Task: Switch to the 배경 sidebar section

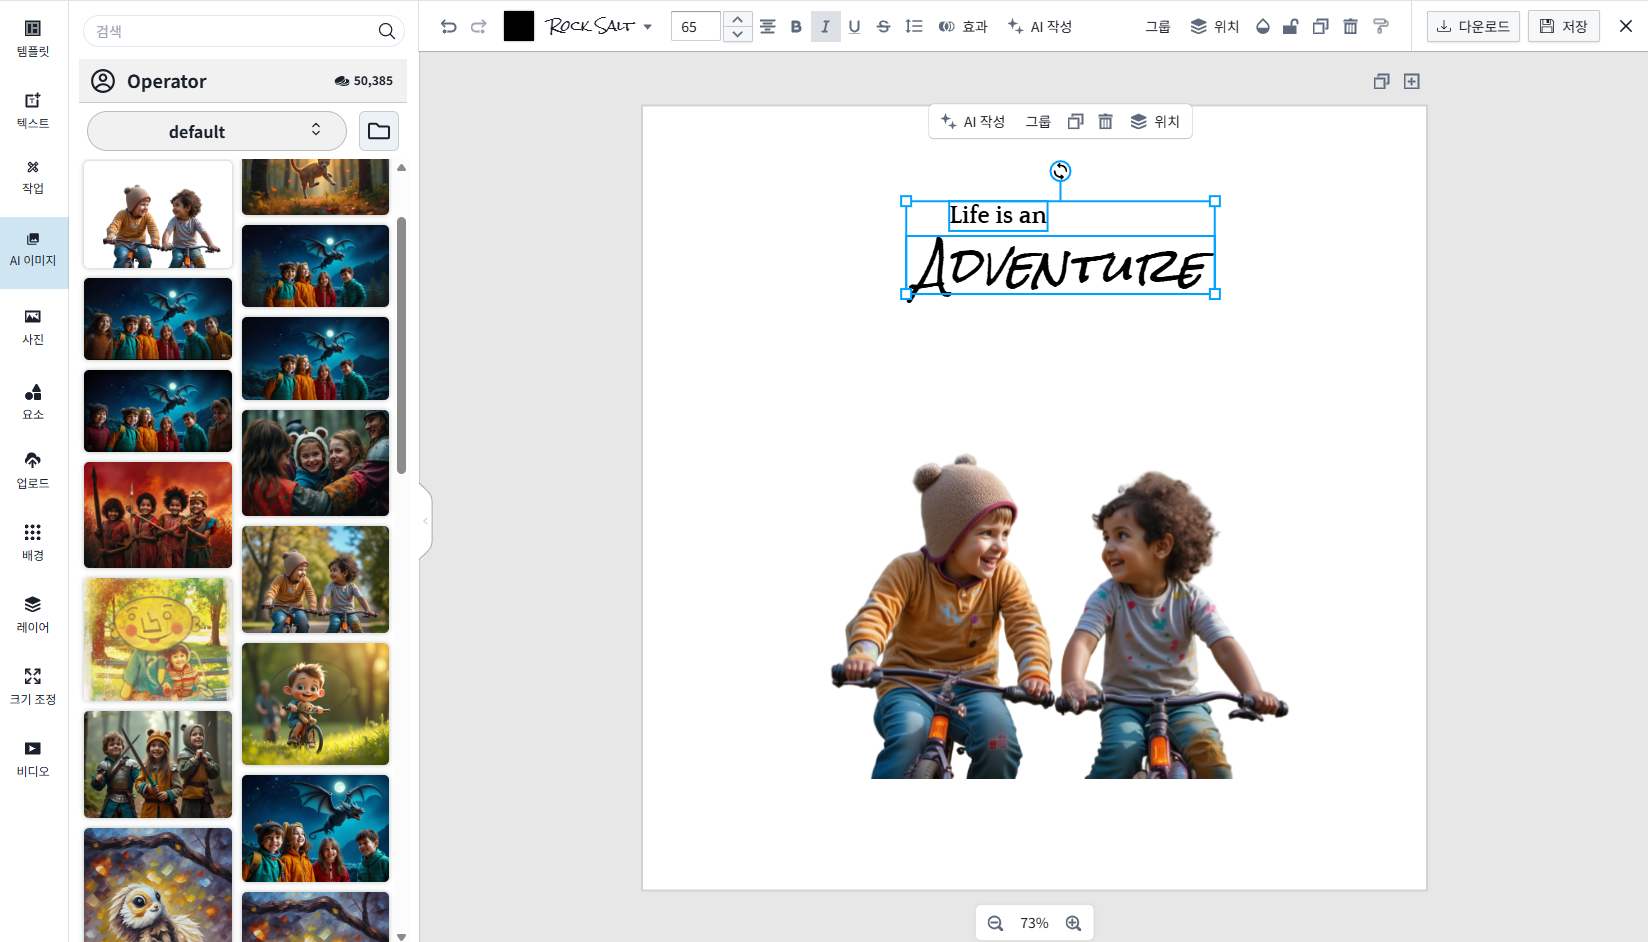Action: 33,541
